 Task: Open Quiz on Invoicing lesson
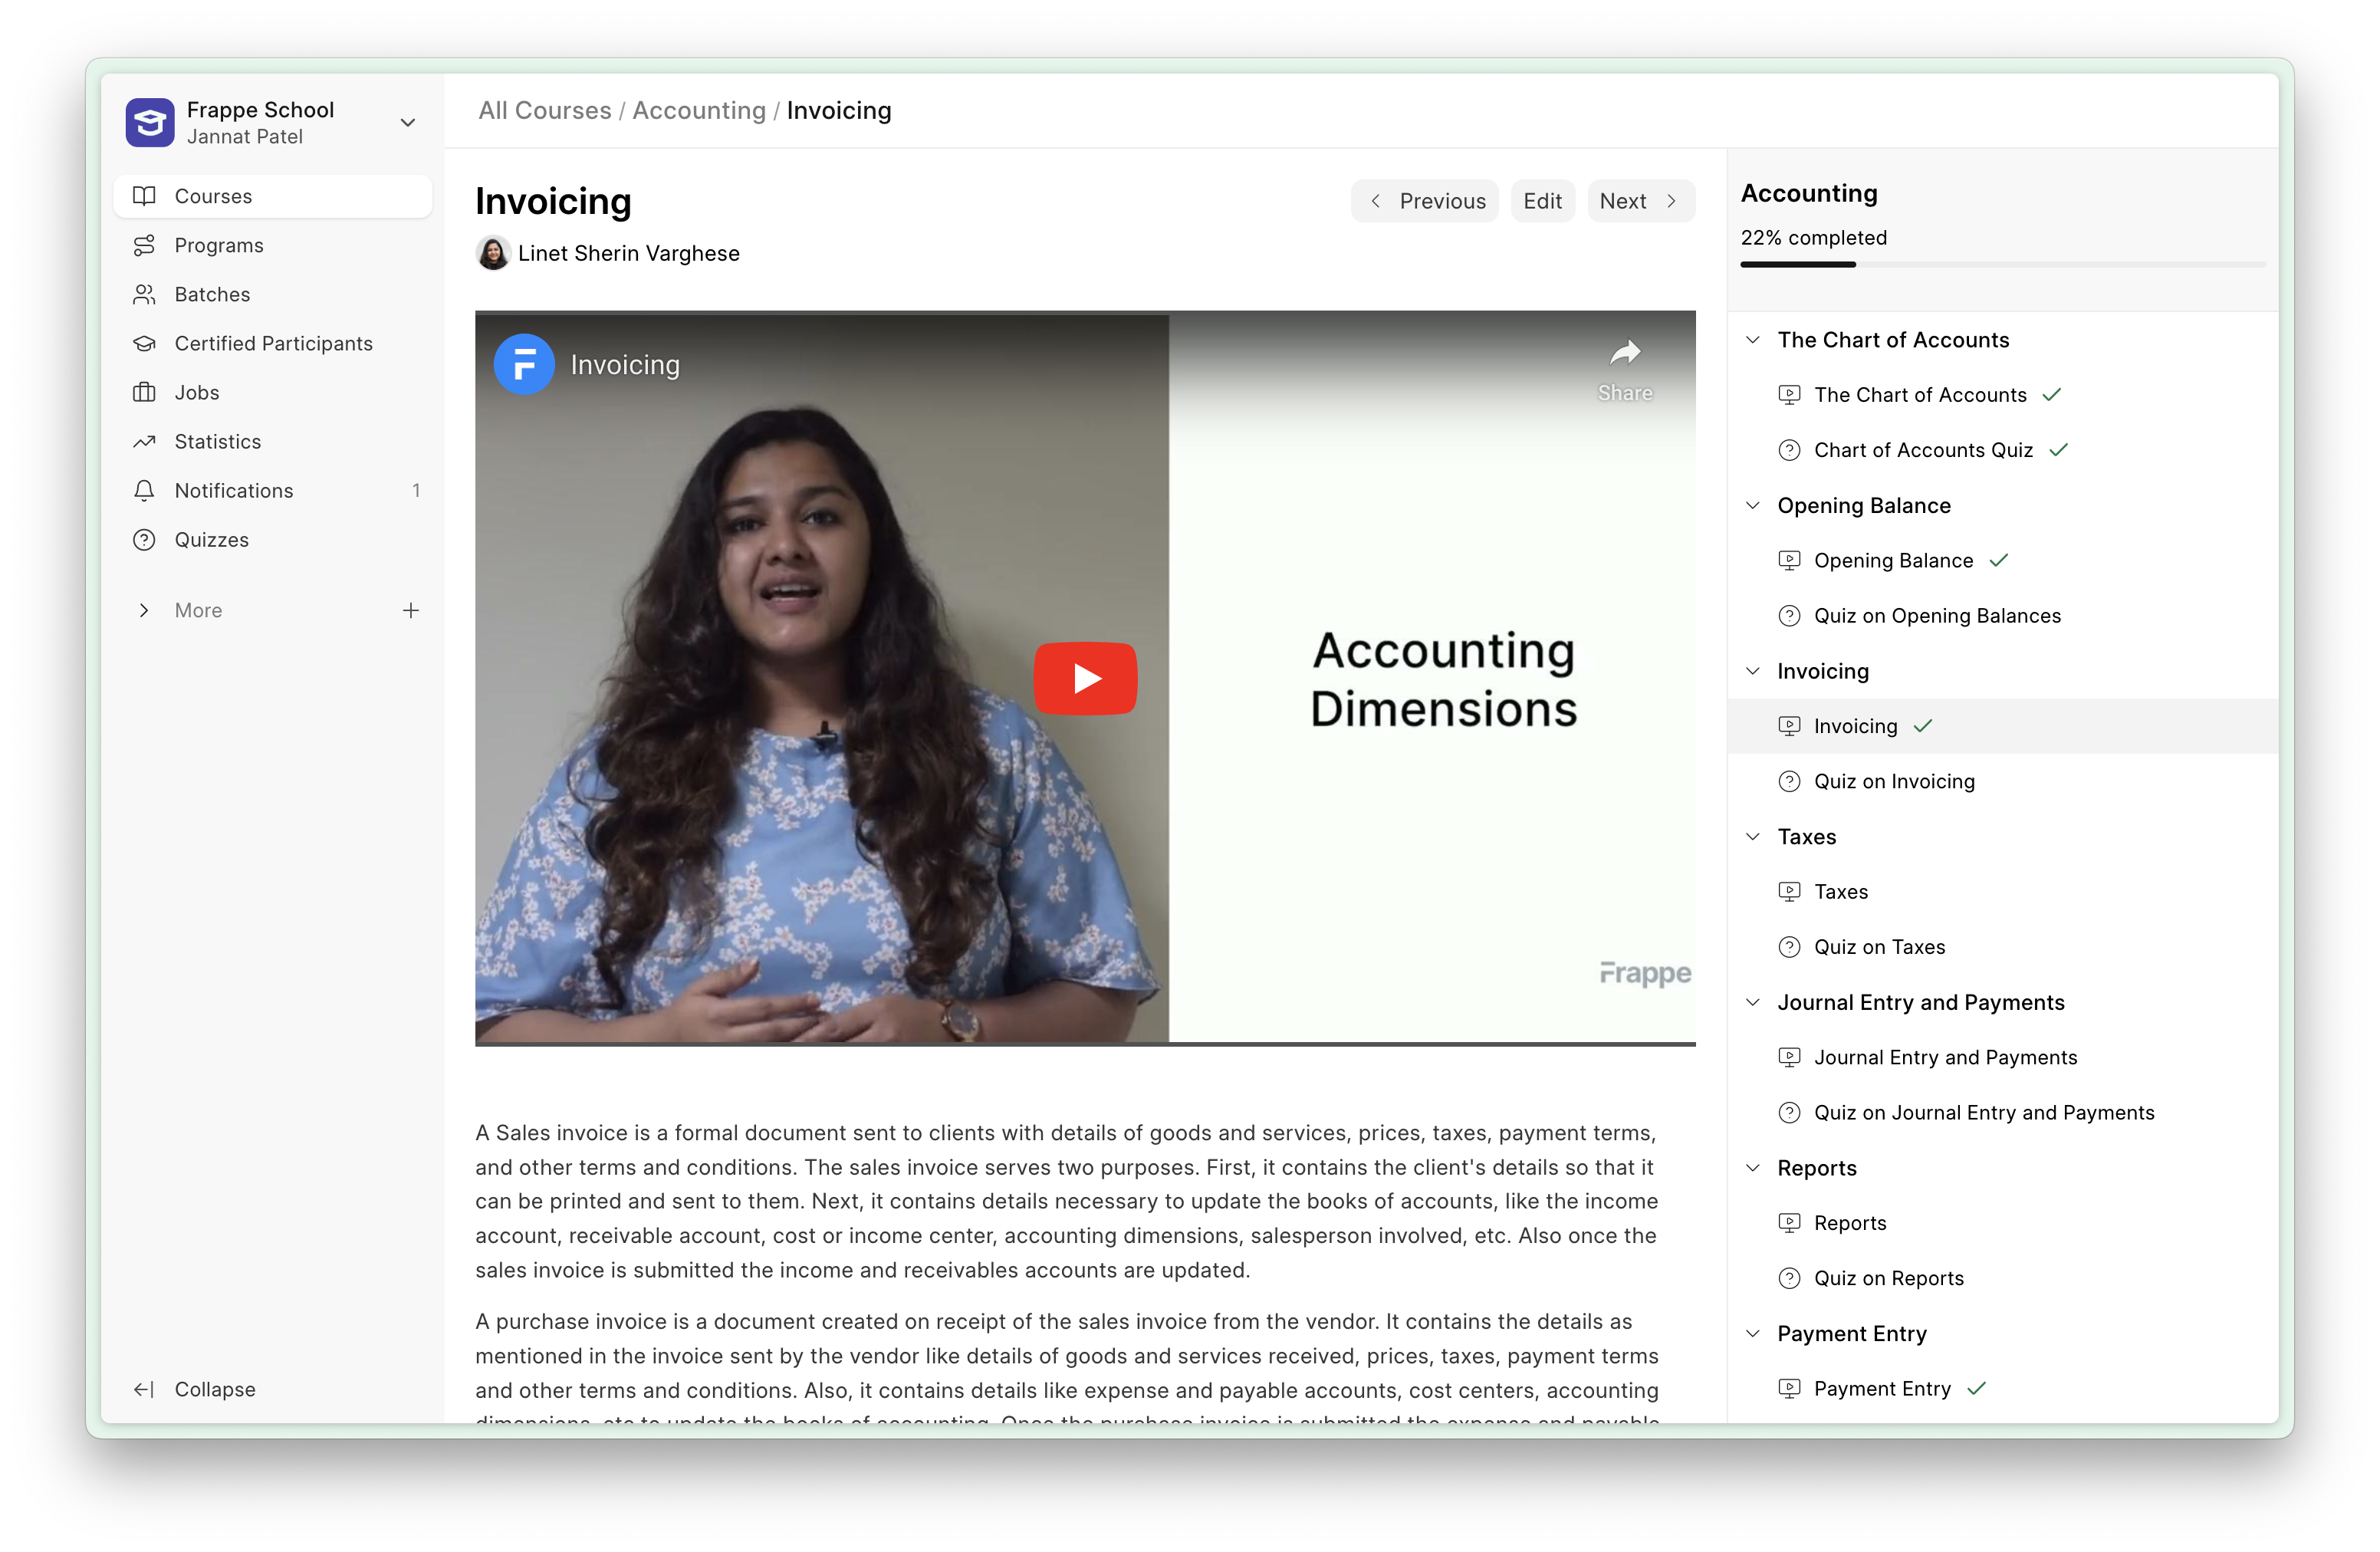pyautogui.click(x=1893, y=781)
